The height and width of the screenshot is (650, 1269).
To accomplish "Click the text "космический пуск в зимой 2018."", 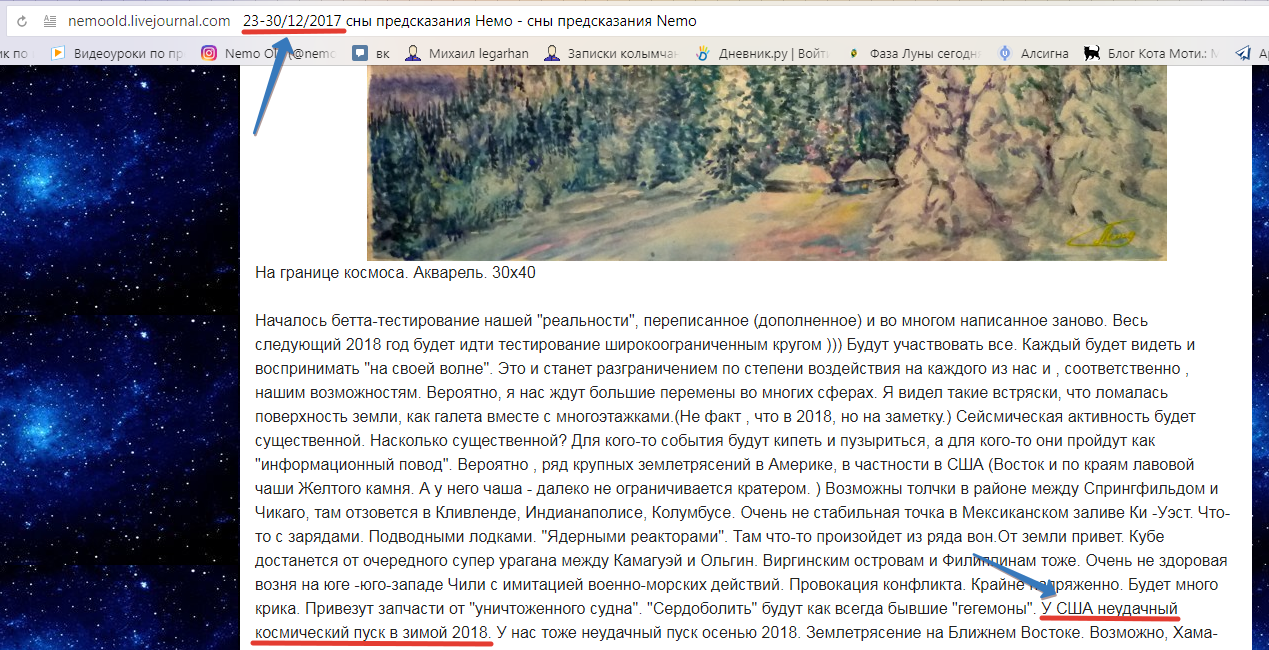I will [x=373, y=633].
